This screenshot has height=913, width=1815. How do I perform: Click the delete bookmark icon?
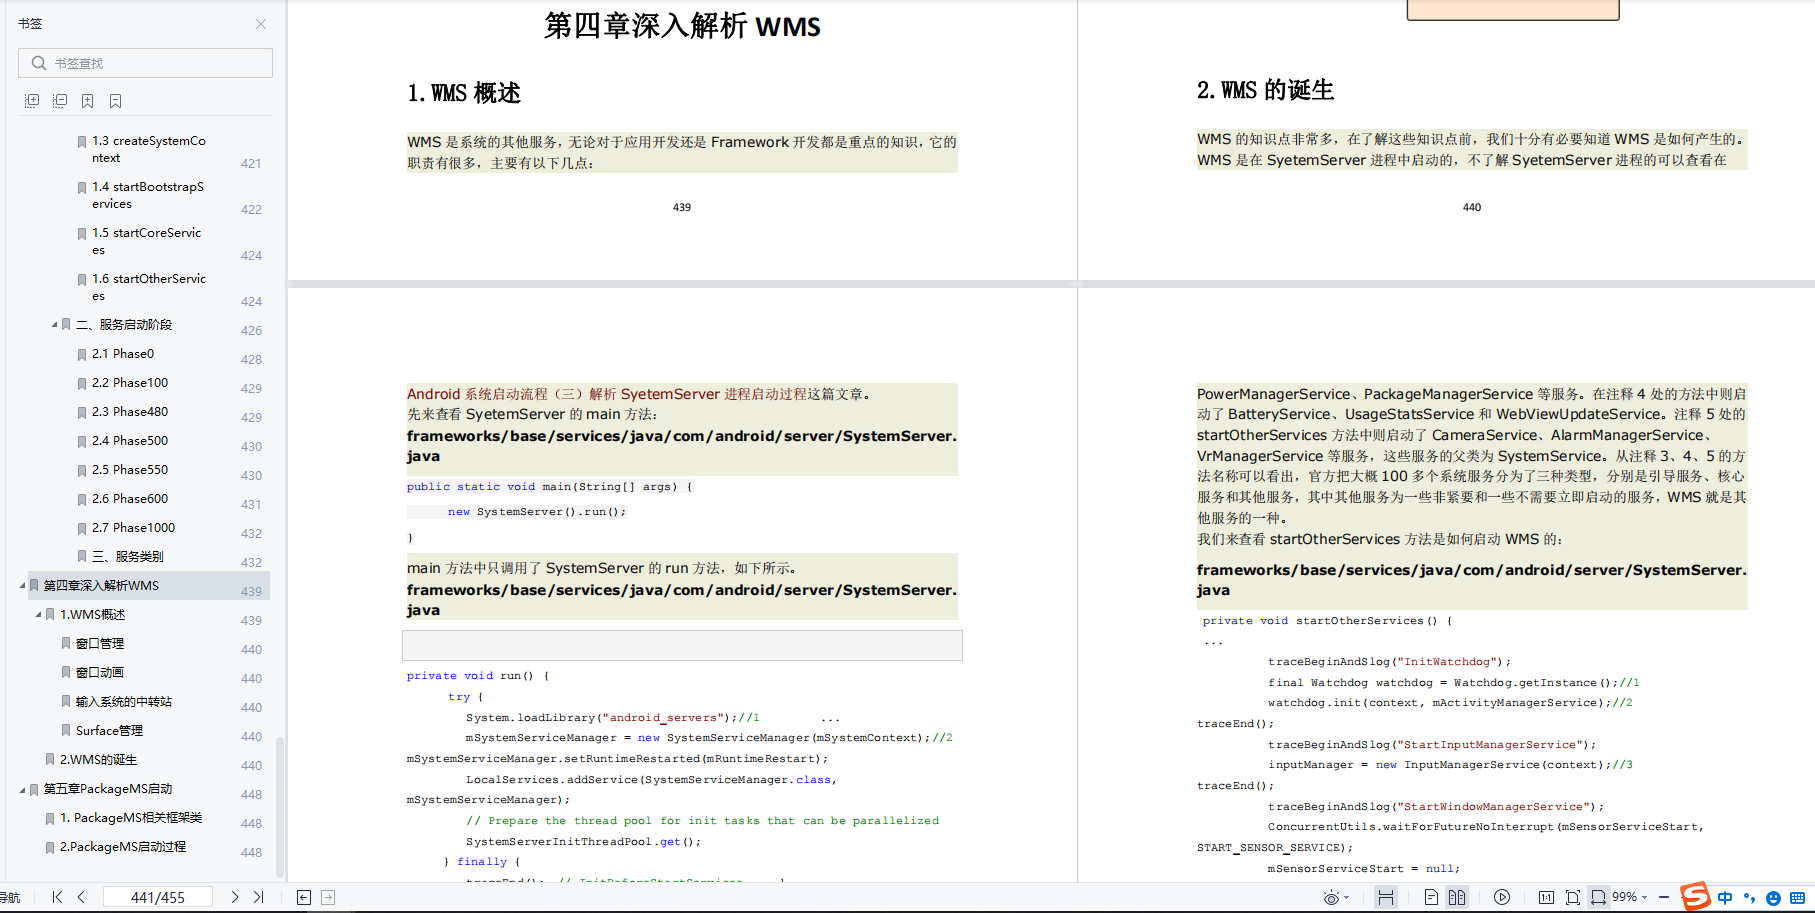tap(116, 101)
